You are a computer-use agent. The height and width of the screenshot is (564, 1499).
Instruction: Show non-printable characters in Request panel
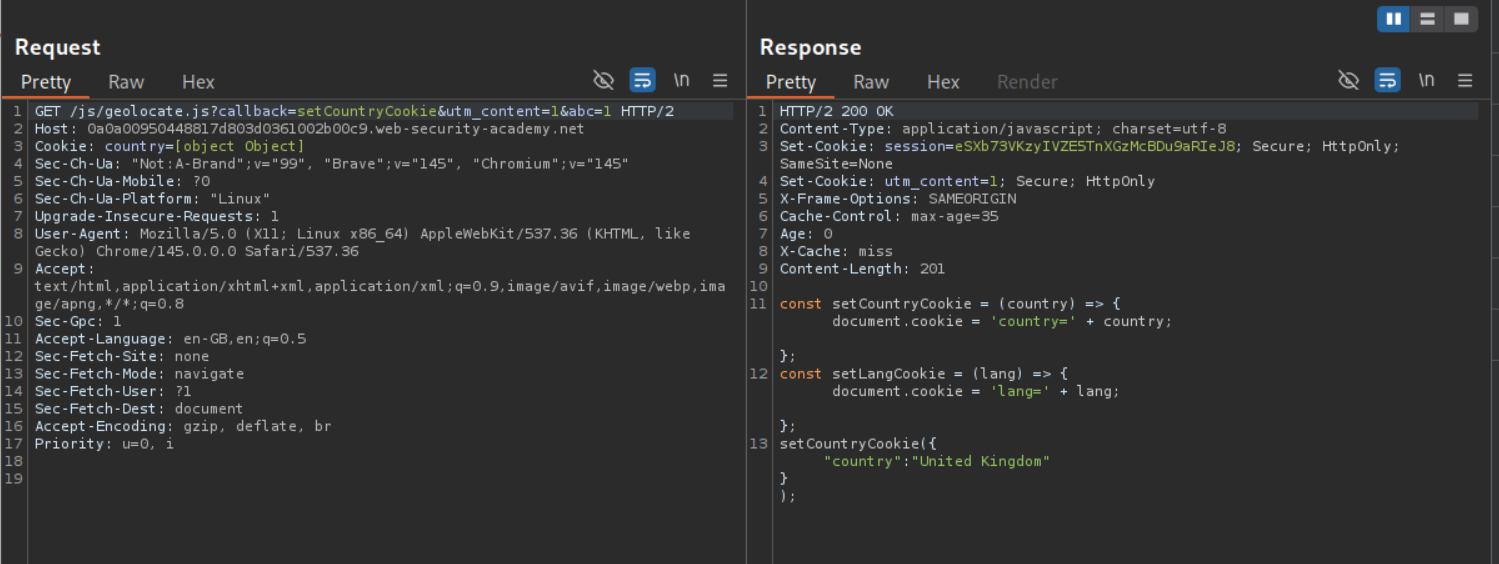pos(681,81)
